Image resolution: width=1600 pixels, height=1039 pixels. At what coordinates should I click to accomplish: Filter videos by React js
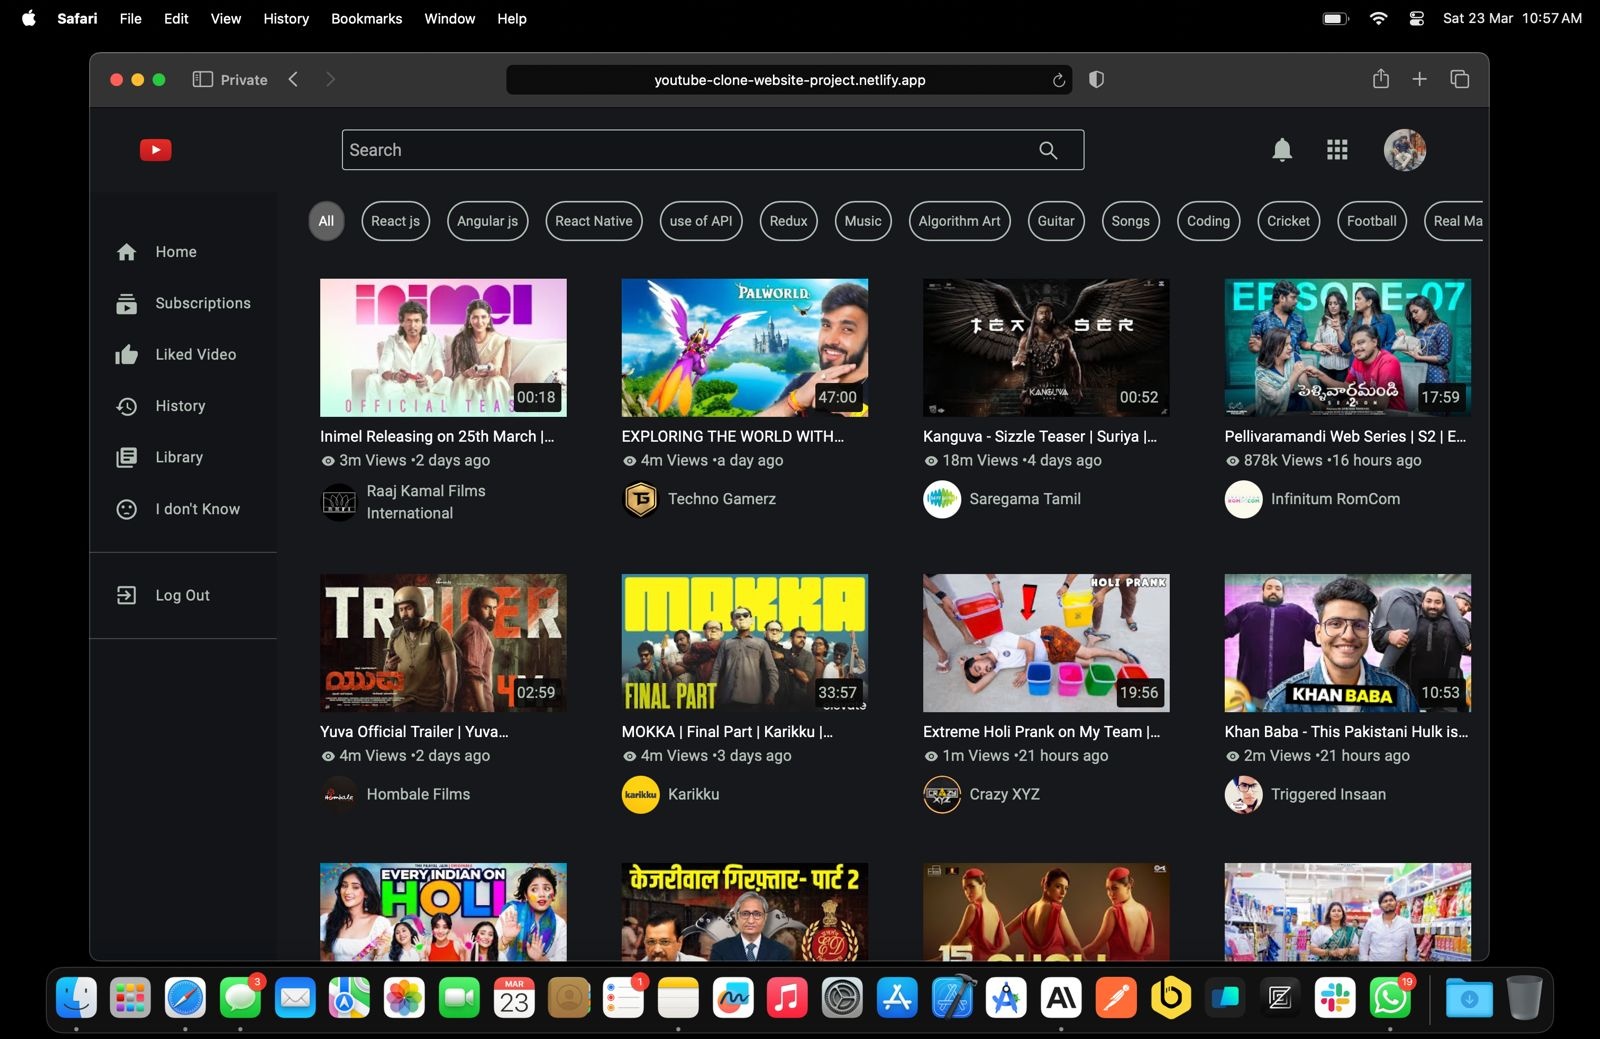point(395,221)
